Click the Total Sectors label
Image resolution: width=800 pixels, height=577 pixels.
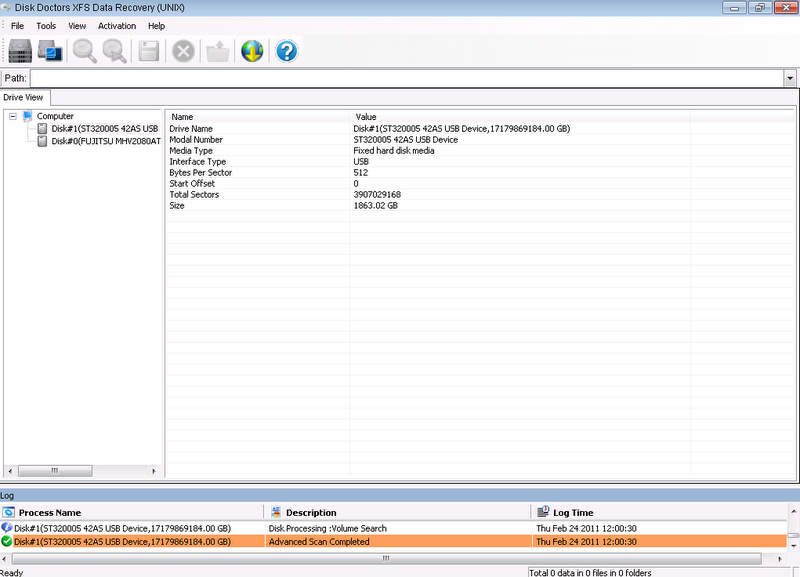coord(194,194)
